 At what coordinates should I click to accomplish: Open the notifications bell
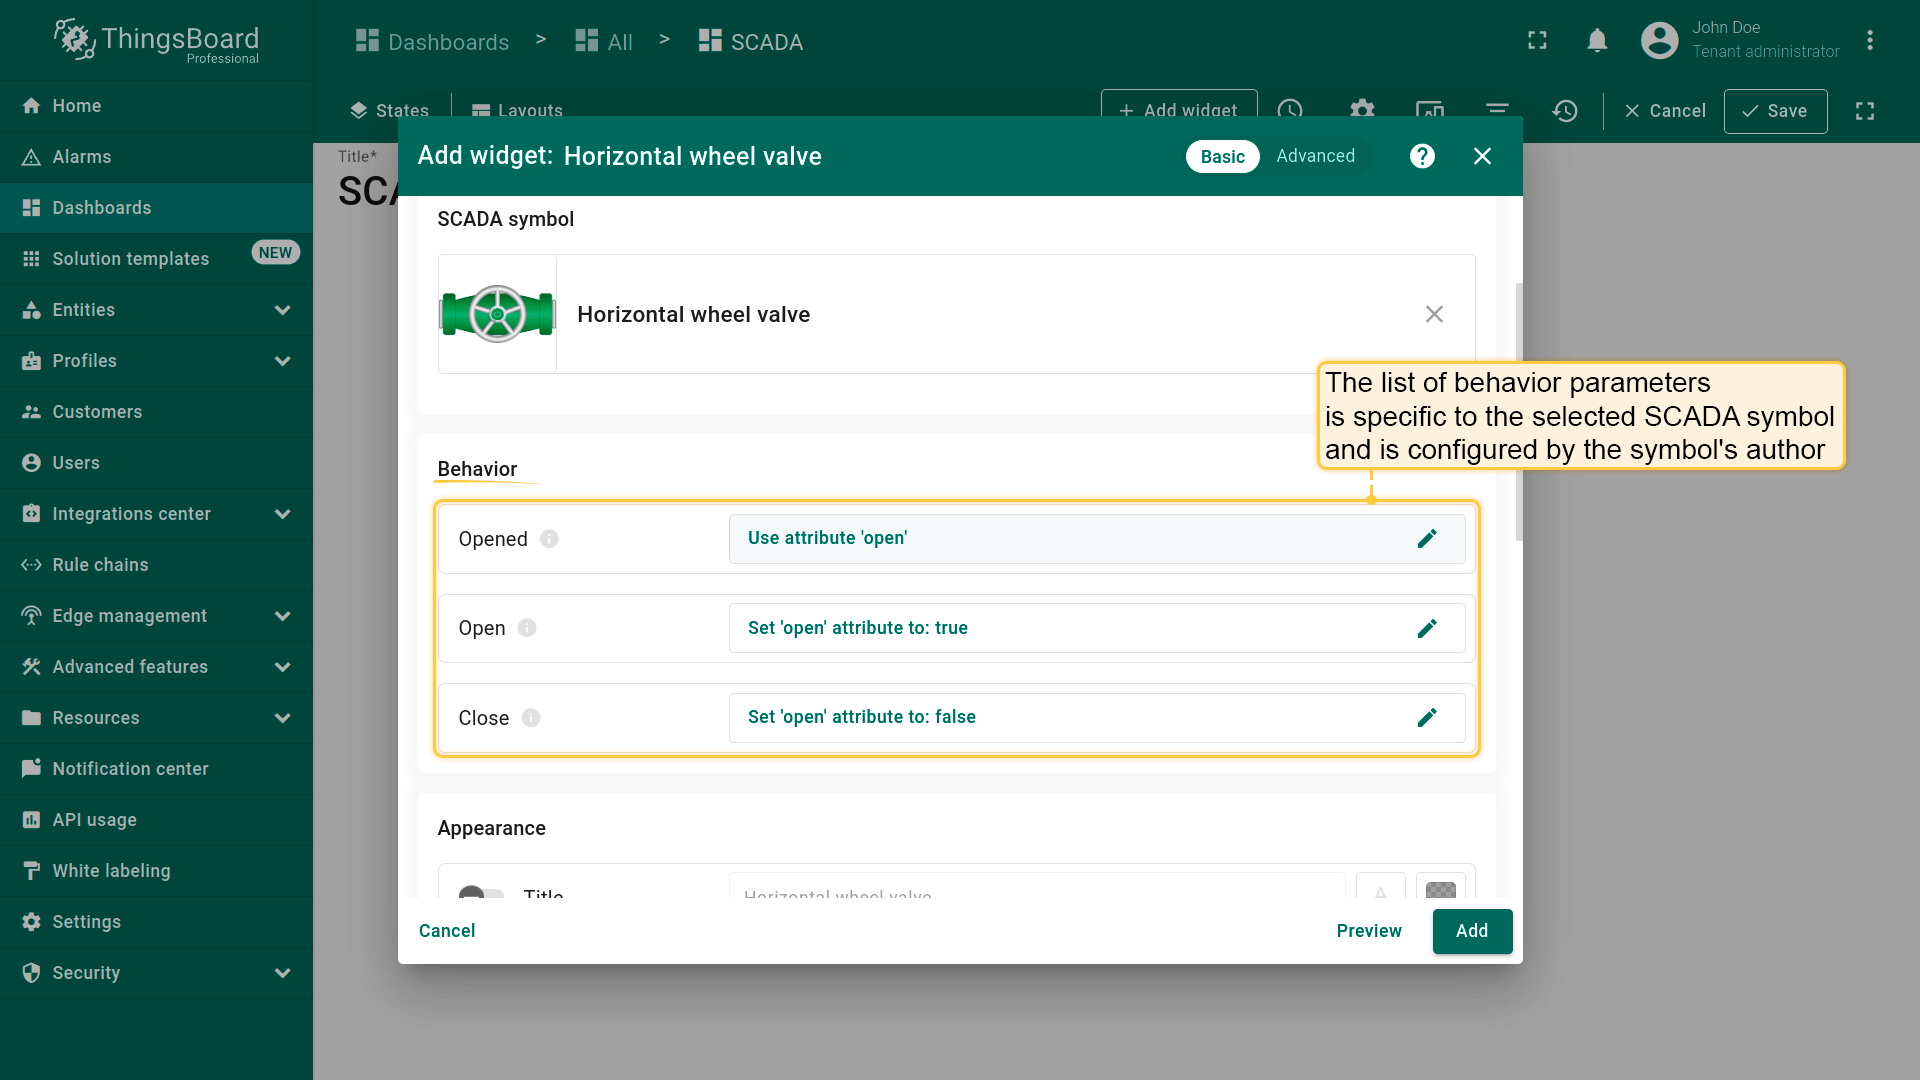(1597, 41)
